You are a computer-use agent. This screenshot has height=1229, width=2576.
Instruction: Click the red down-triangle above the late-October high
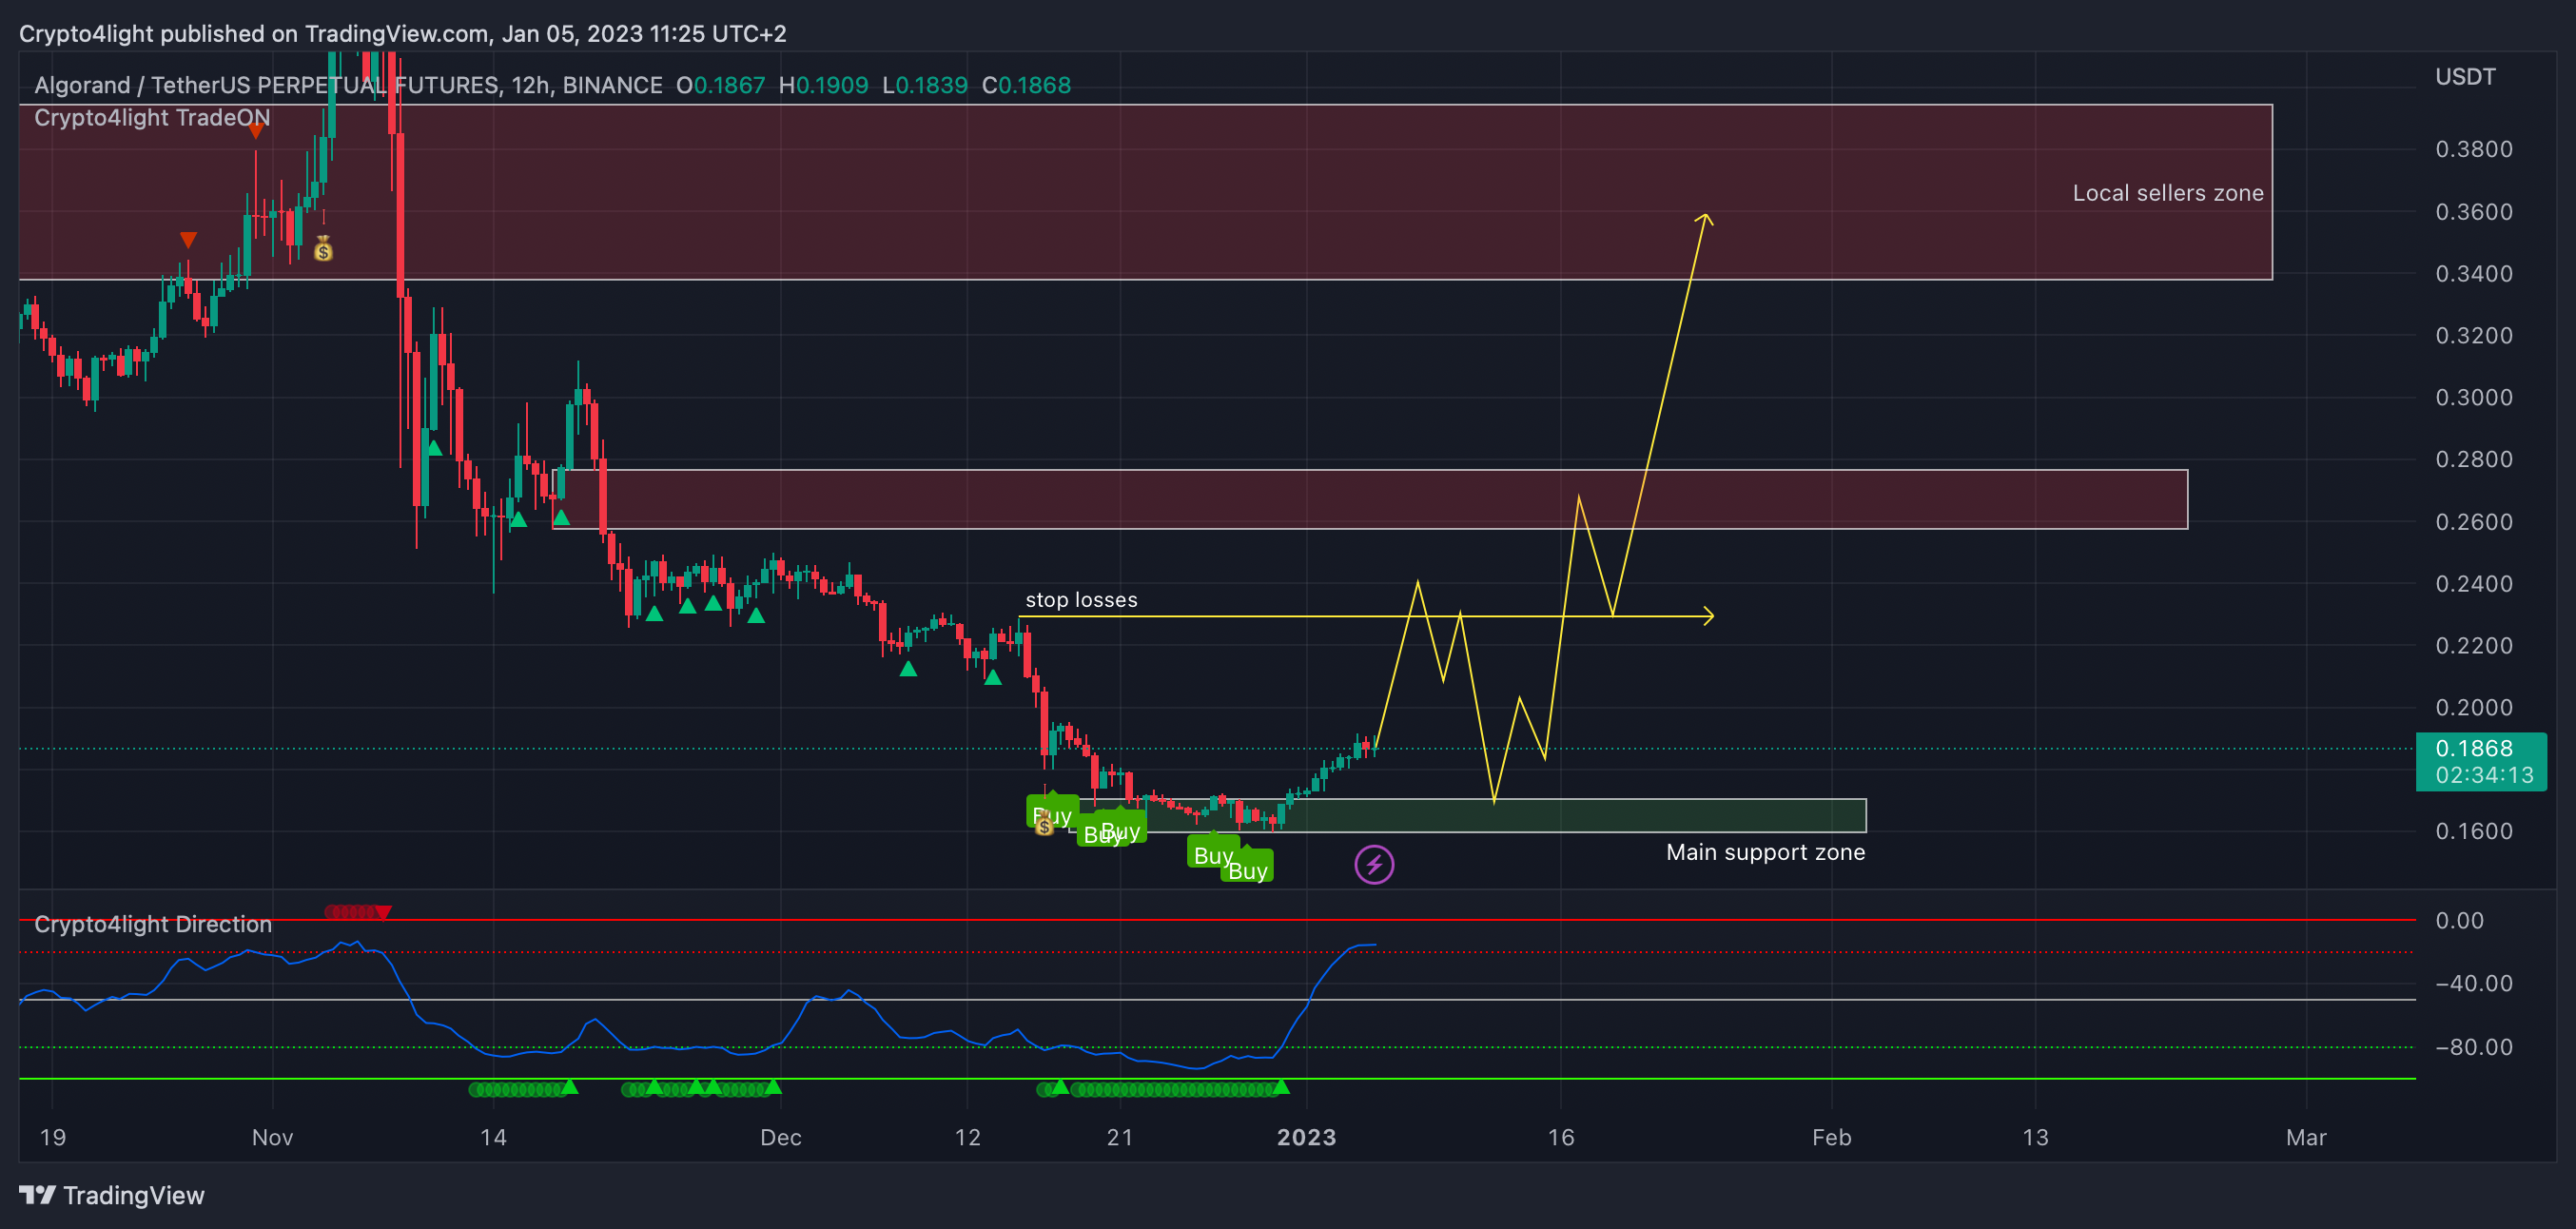256,131
